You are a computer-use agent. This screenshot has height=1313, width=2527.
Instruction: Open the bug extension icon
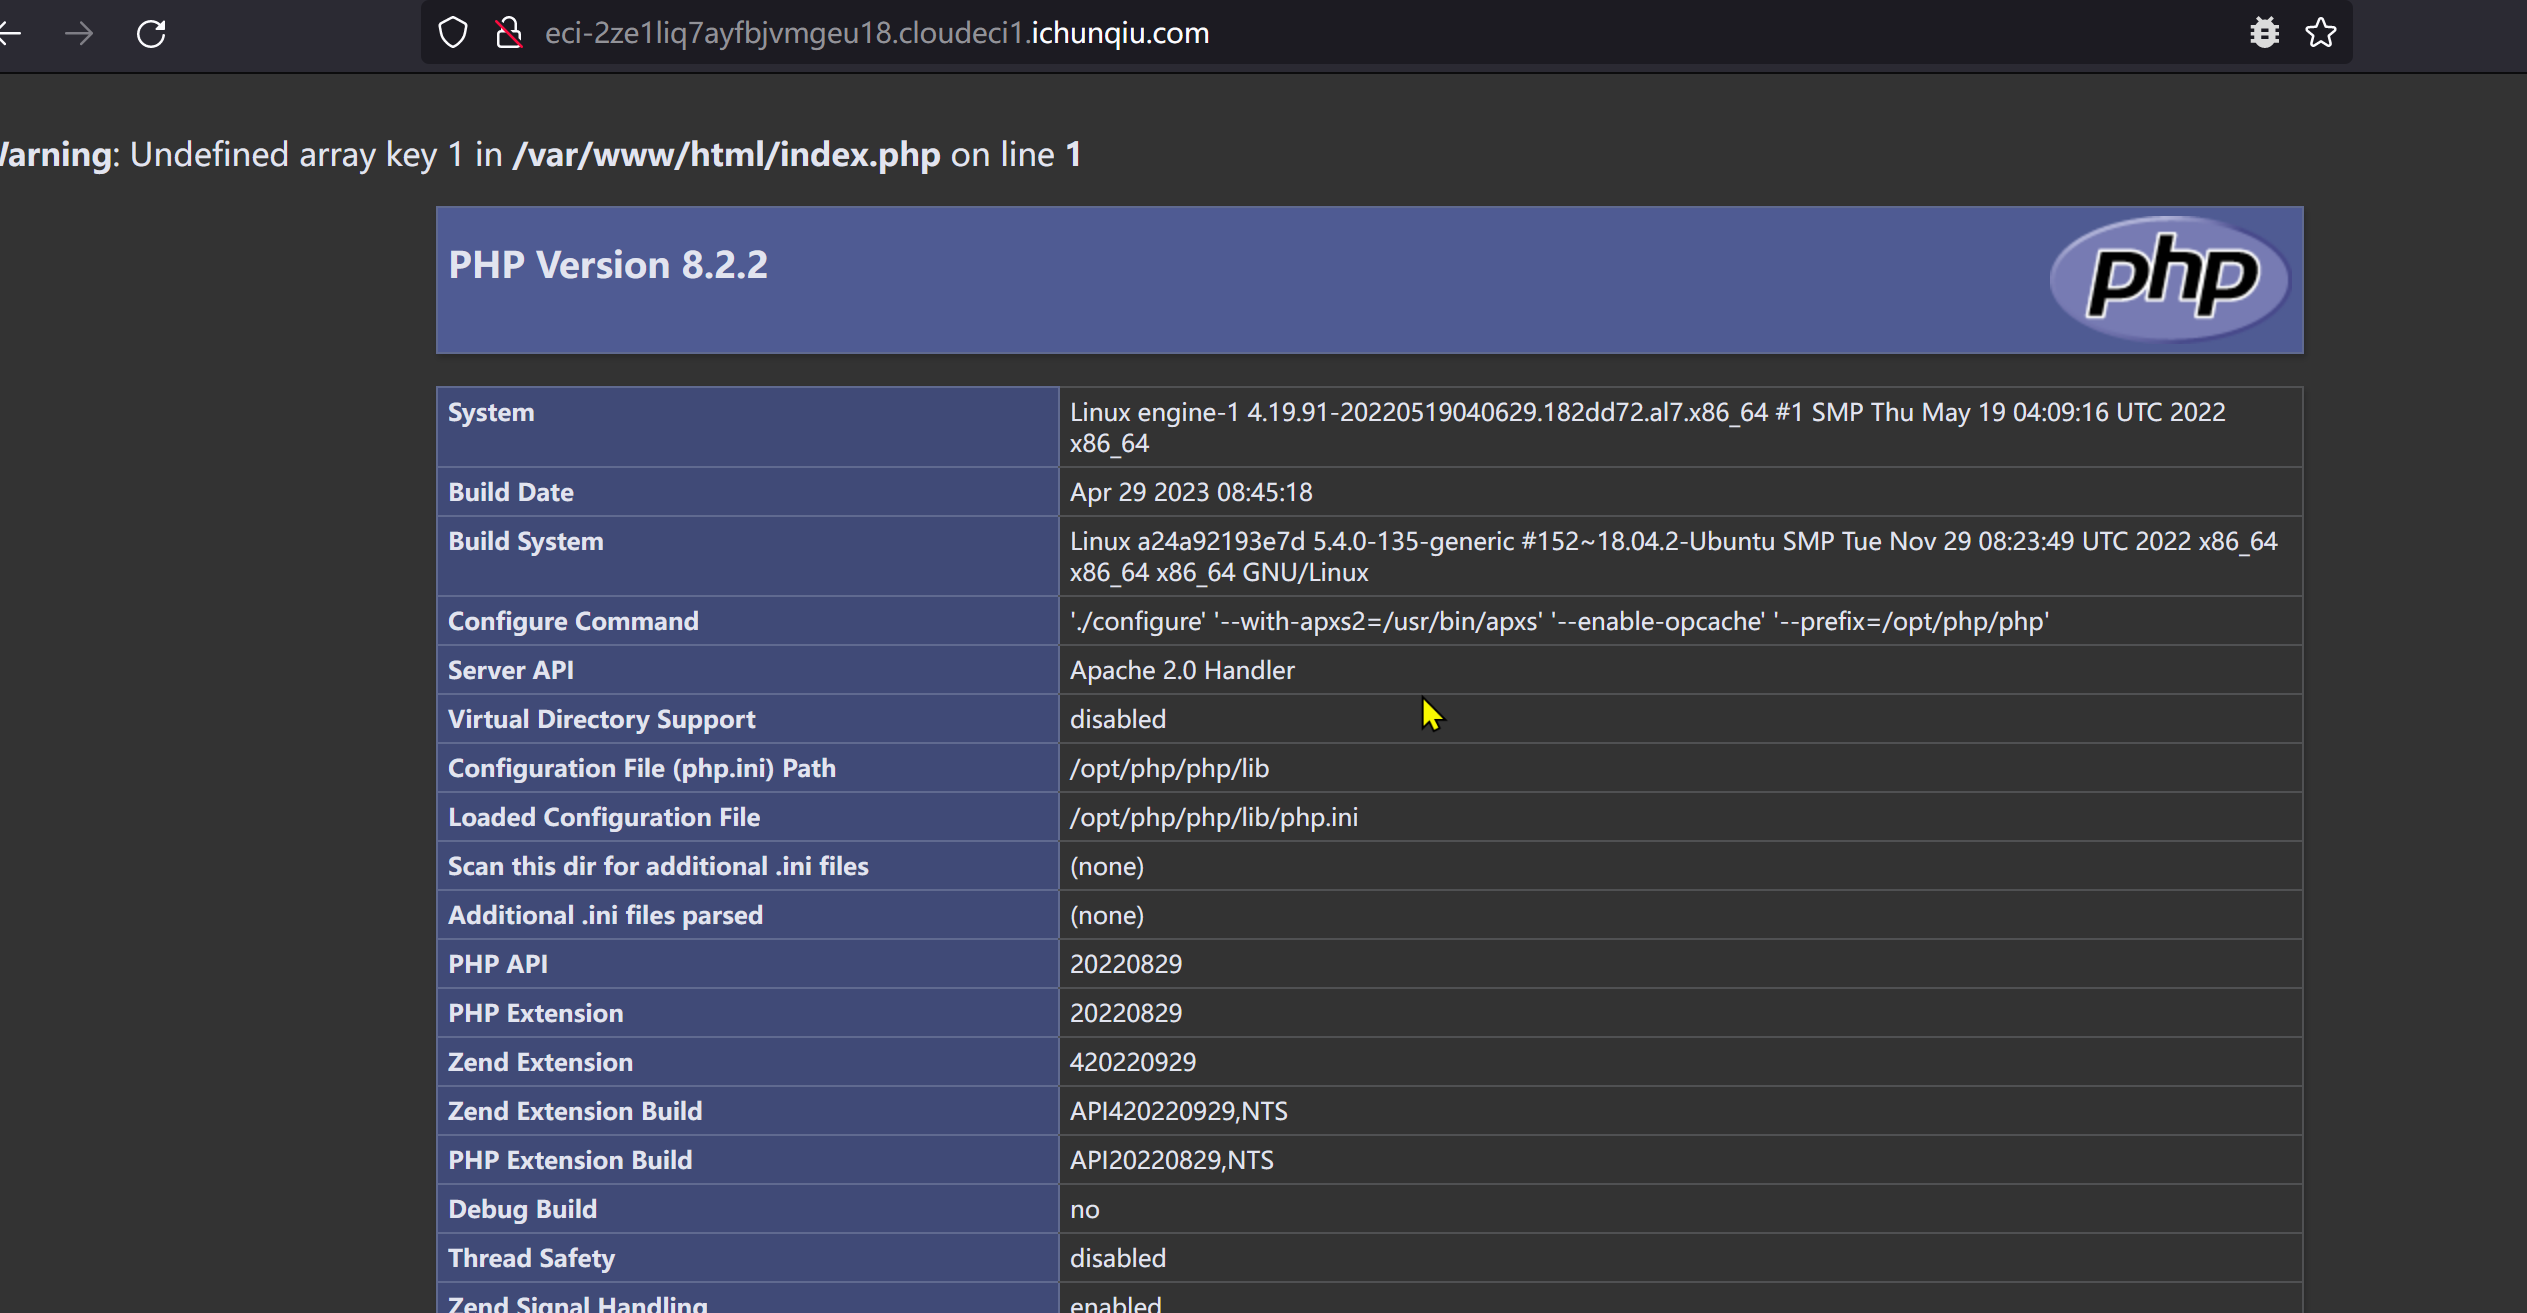[x=2264, y=33]
